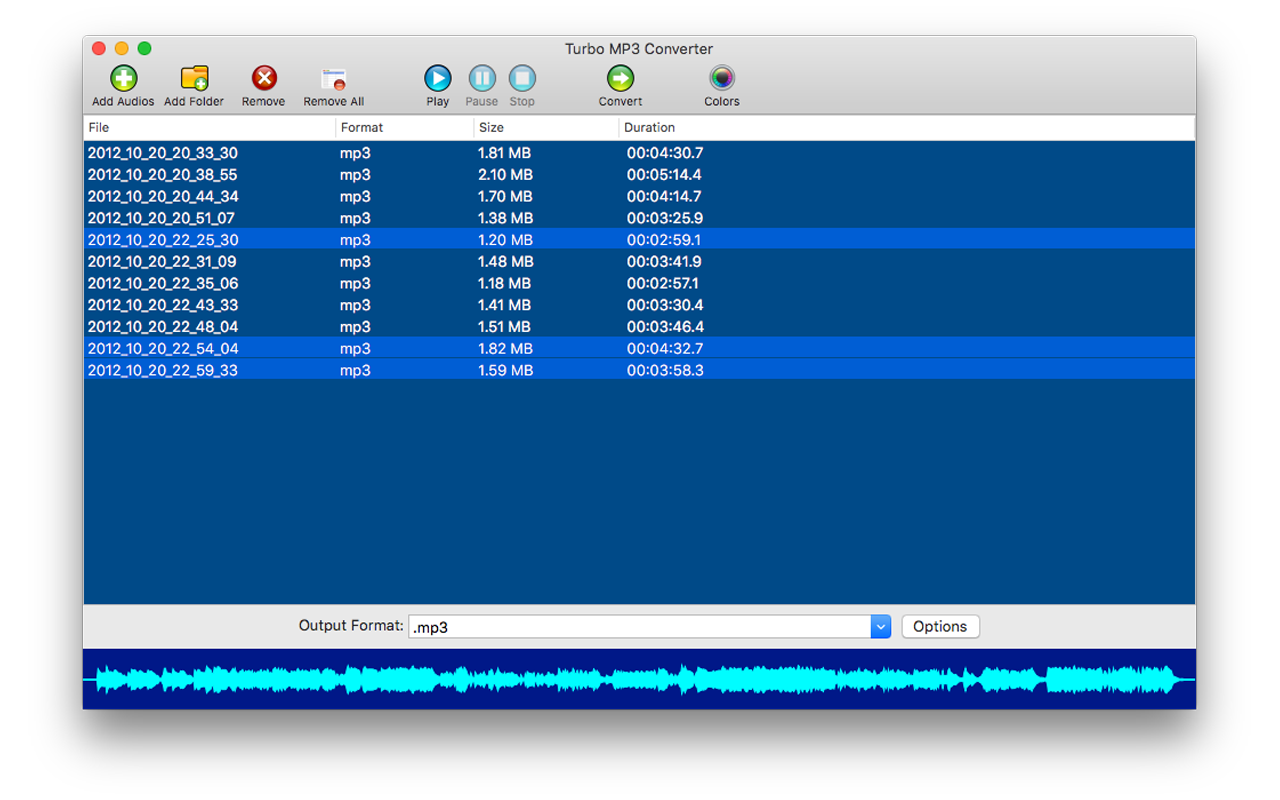Sort by the File column header
The height and width of the screenshot is (800, 1280).
[210, 128]
